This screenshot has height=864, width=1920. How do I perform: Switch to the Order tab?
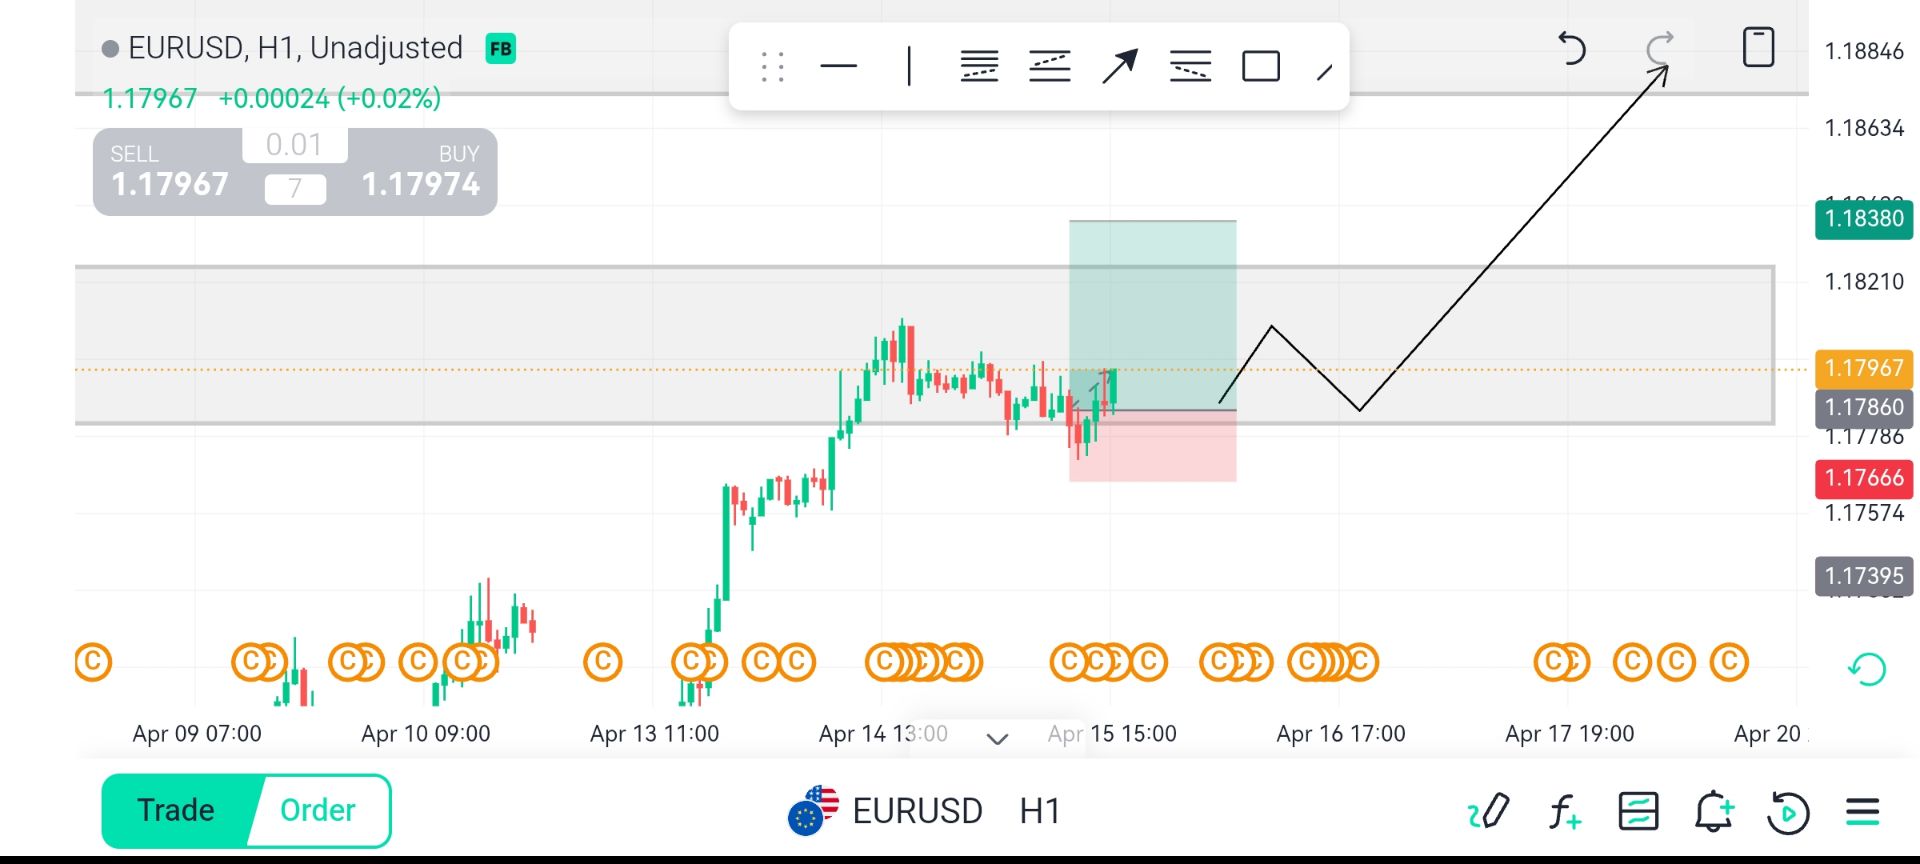318,810
